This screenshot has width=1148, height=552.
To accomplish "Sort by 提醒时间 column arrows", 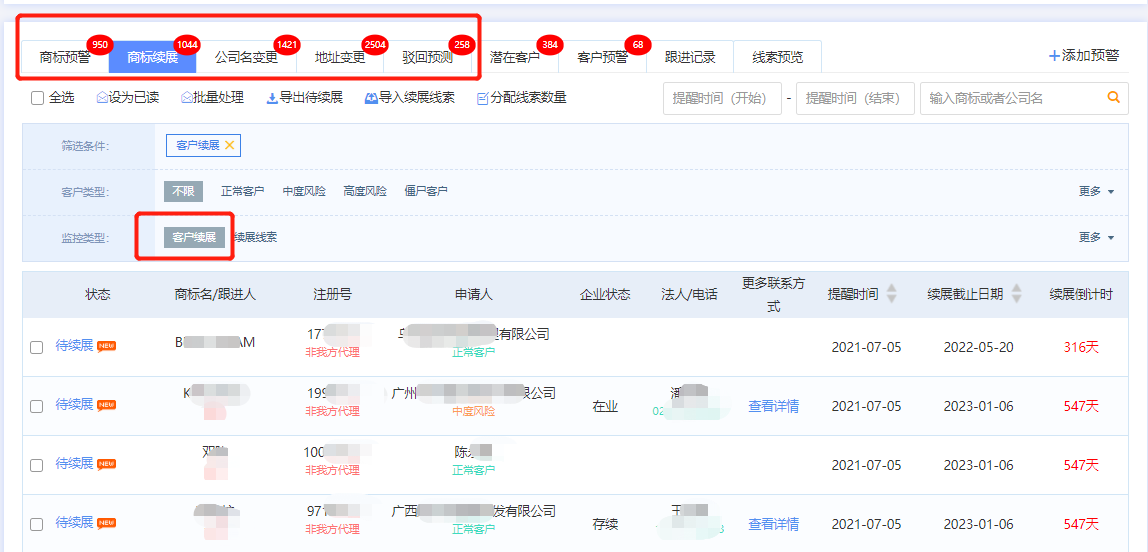I will pyautogui.click(x=891, y=294).
